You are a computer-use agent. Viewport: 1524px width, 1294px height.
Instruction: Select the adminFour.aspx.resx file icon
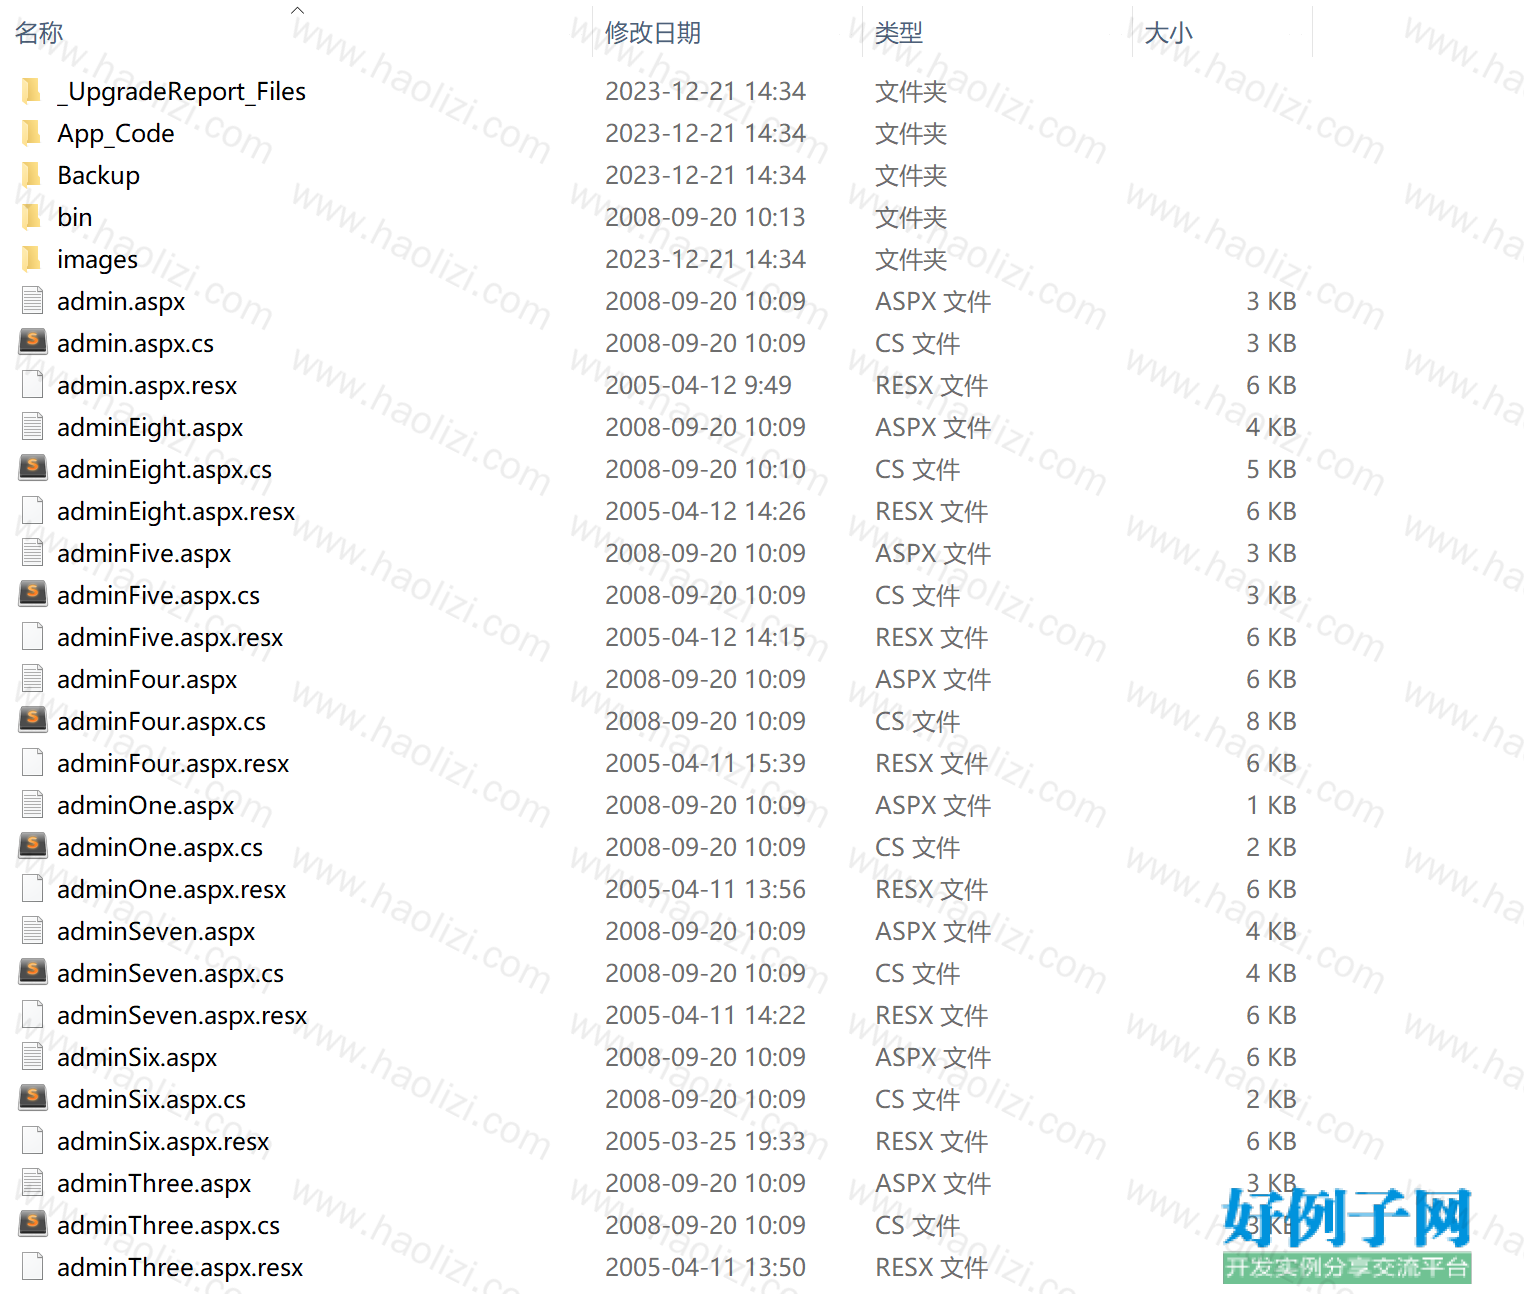[32, 763]
